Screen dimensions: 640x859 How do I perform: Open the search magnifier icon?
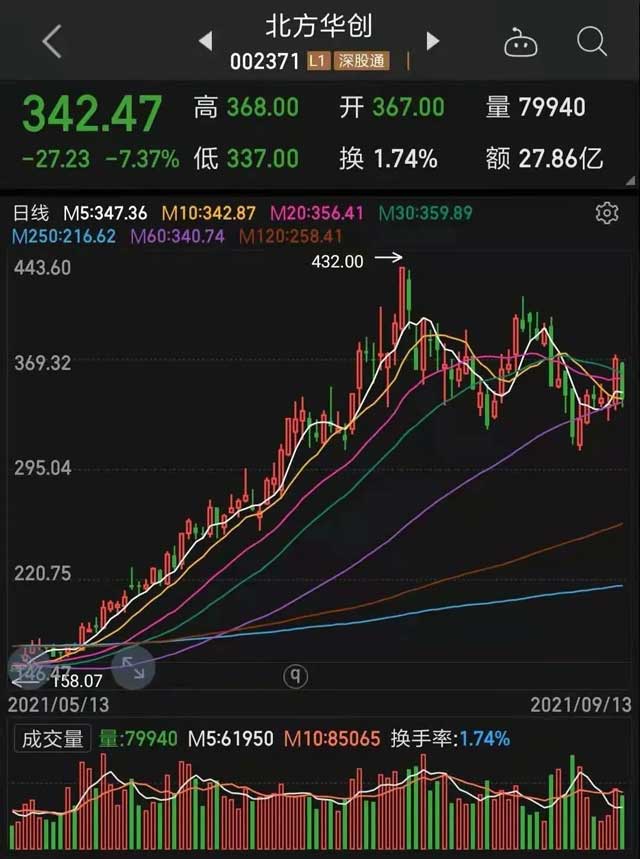(592, 42)
